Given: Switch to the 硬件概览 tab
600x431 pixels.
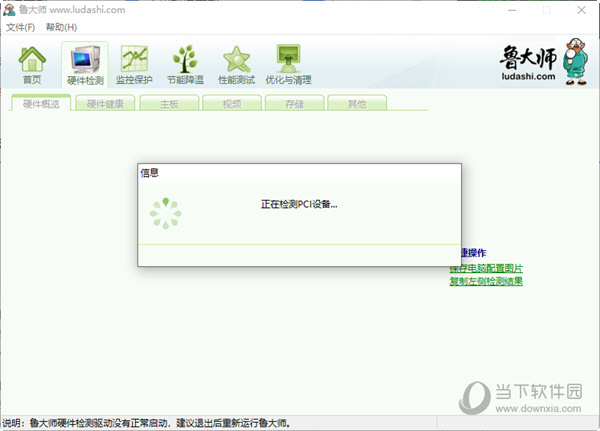Looking at the screenshot, I should pyautogui.click(x=41, y=103).
